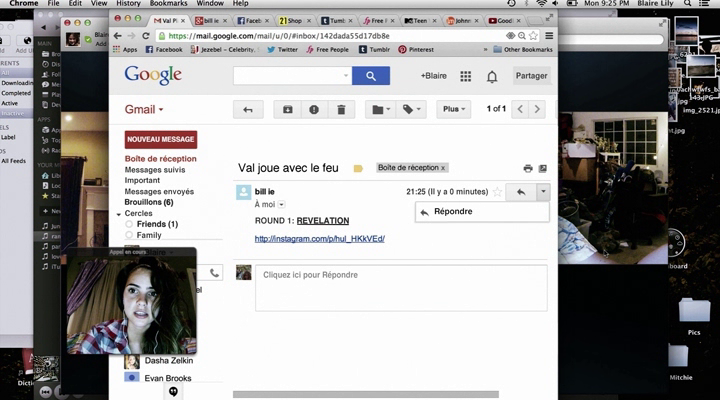Screen dimensions: 720x400
Task: Open search options dropdown arrow
Action: click(346, 76)
